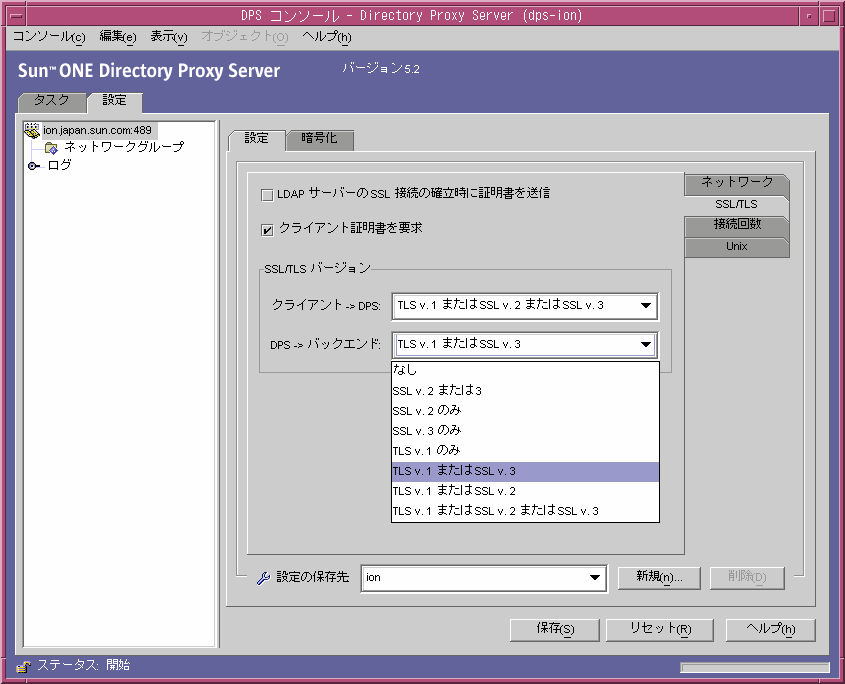Open the 表示 menu
The width and height of the screenshot is (845, 684).
pyautogui.click(x=169, y=37)
